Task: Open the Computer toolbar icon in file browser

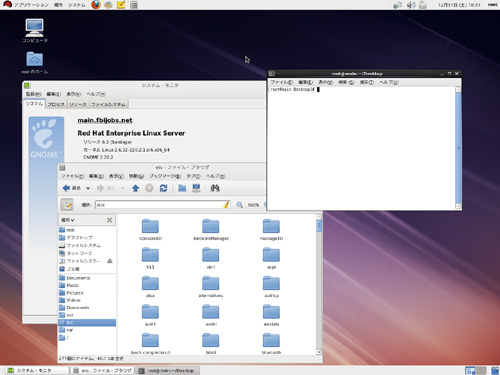Action: pyautogui.click(x=196, y=188)
